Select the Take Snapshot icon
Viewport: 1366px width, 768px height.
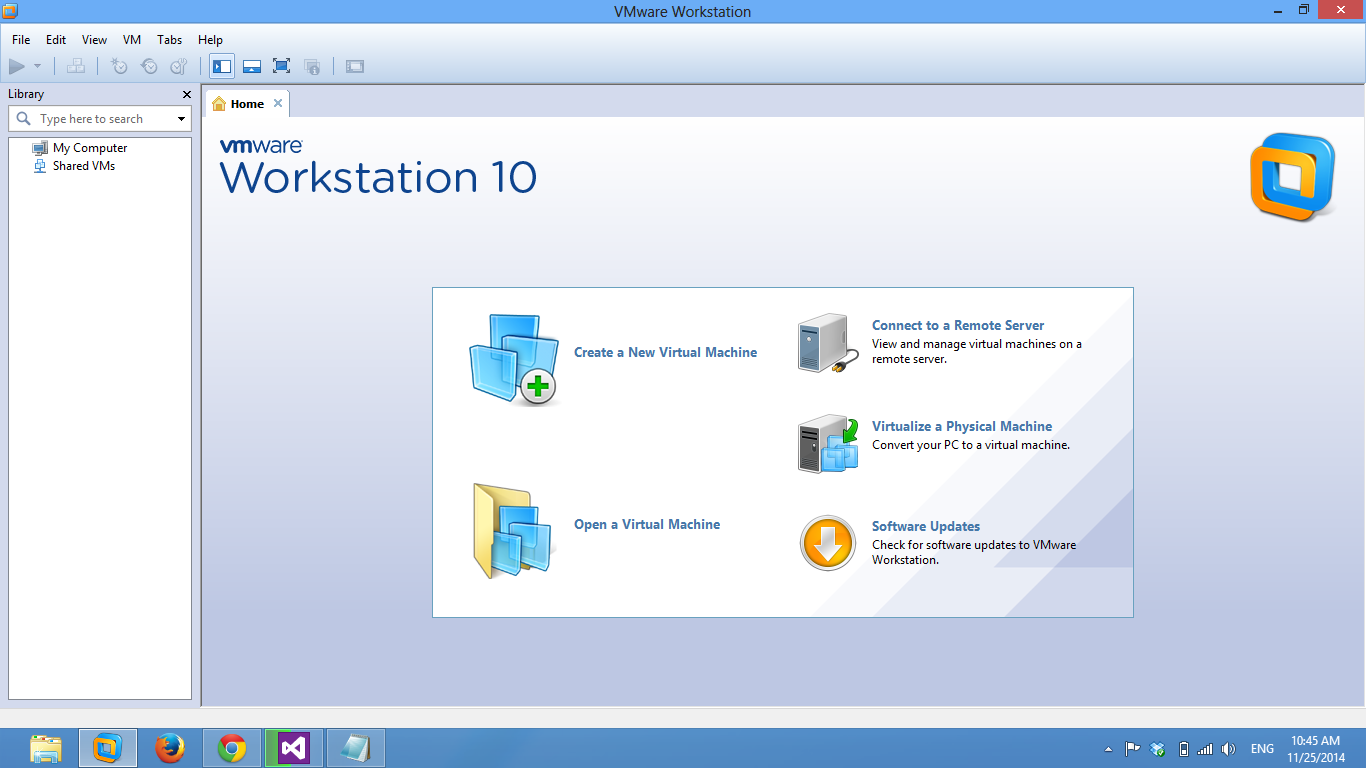(119, 66)
